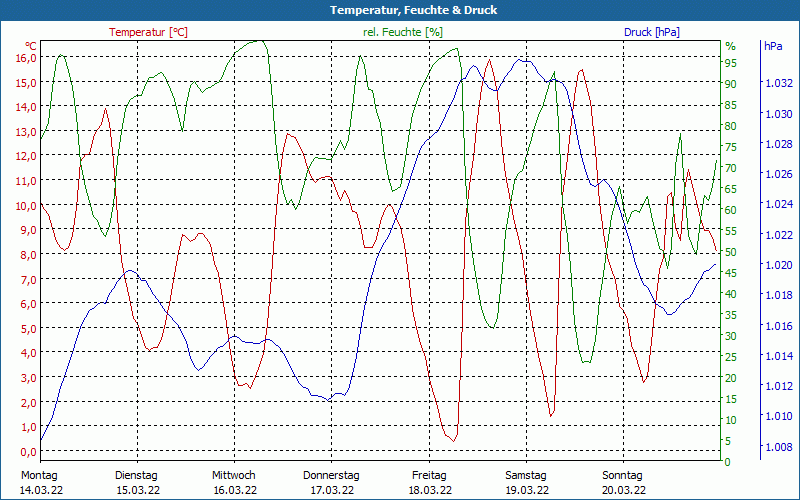Click the "11,0" temperature axis value
Image resolution: width=800 pixels, height=500 pixels.
26,181
